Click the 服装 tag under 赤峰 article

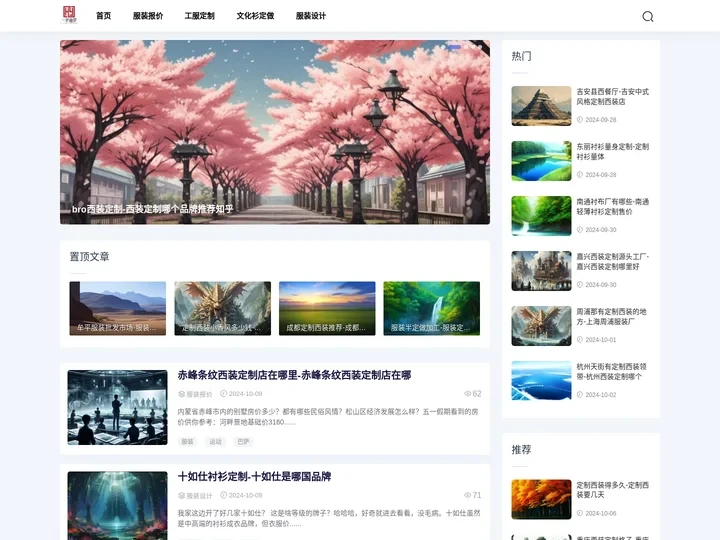(187, 442)
